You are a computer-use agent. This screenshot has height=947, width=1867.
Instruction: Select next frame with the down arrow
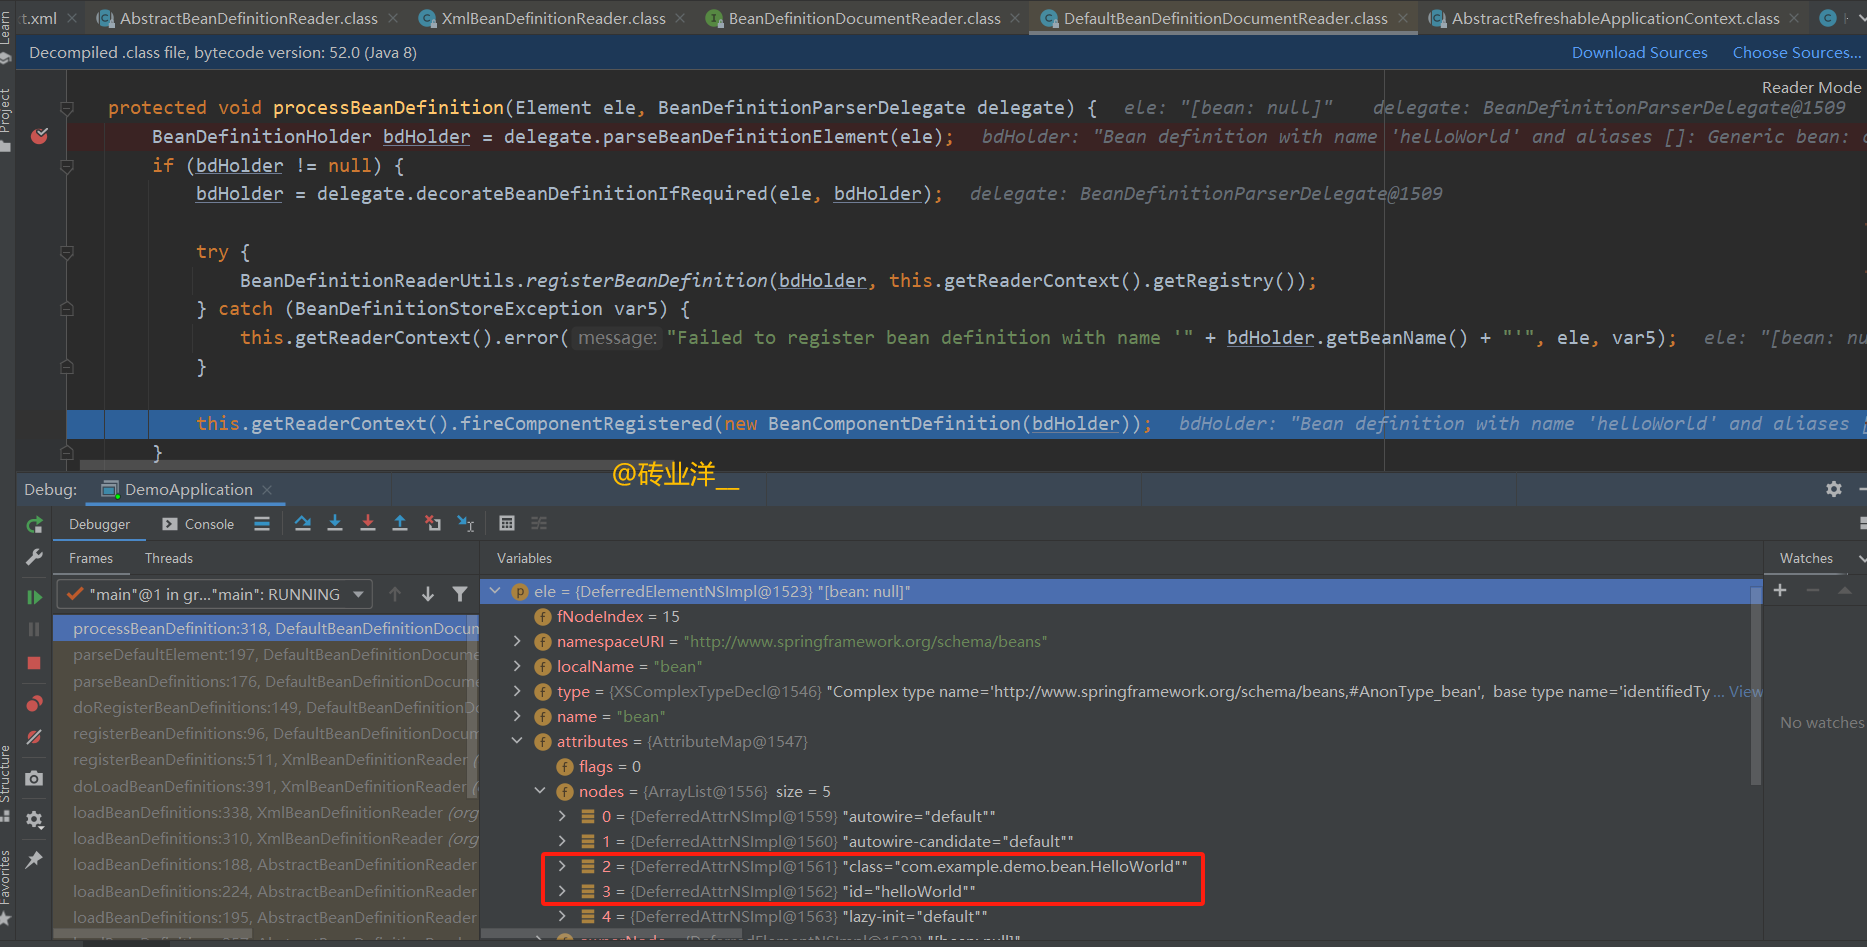point(428,594)
